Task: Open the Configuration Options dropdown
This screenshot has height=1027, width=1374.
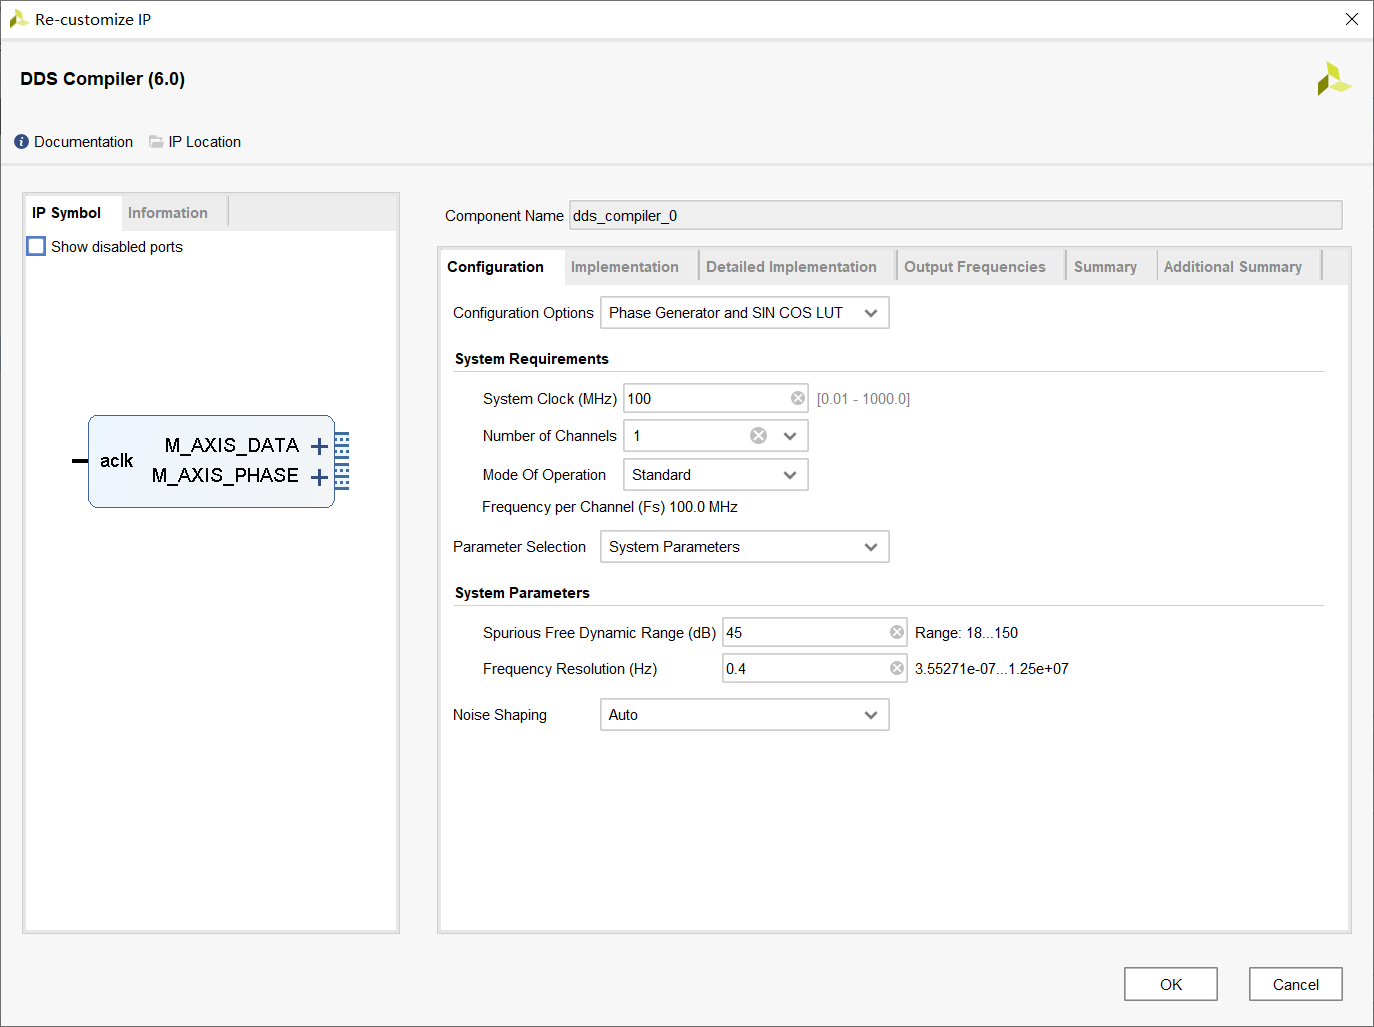Action: 744,313
